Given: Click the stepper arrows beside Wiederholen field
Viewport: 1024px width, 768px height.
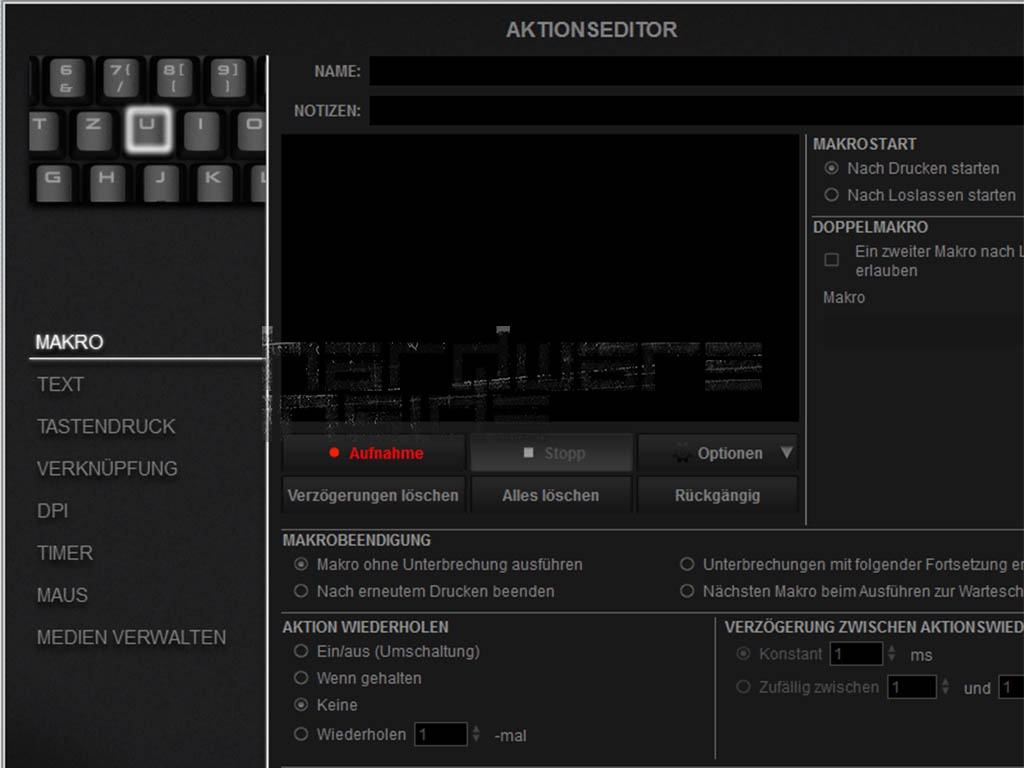Looking at the screenshot, I should point(476,735).
